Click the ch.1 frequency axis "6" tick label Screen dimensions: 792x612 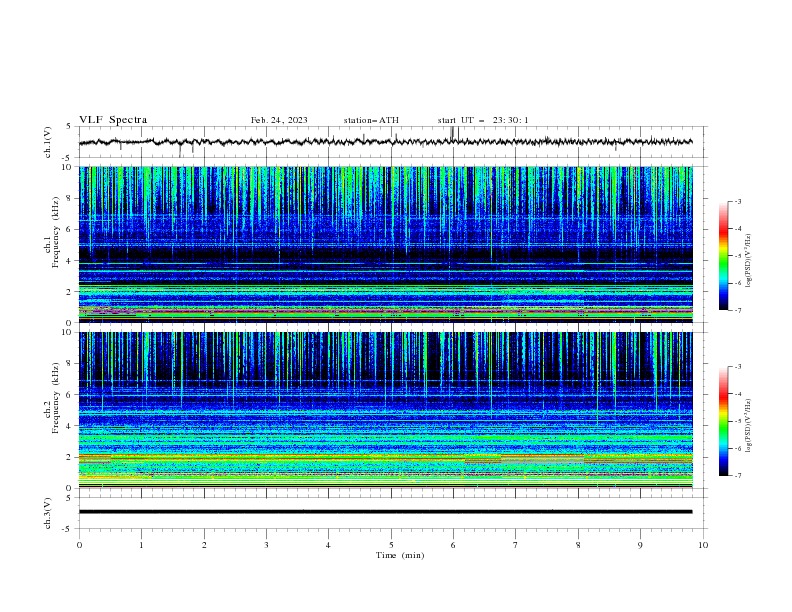70,229
